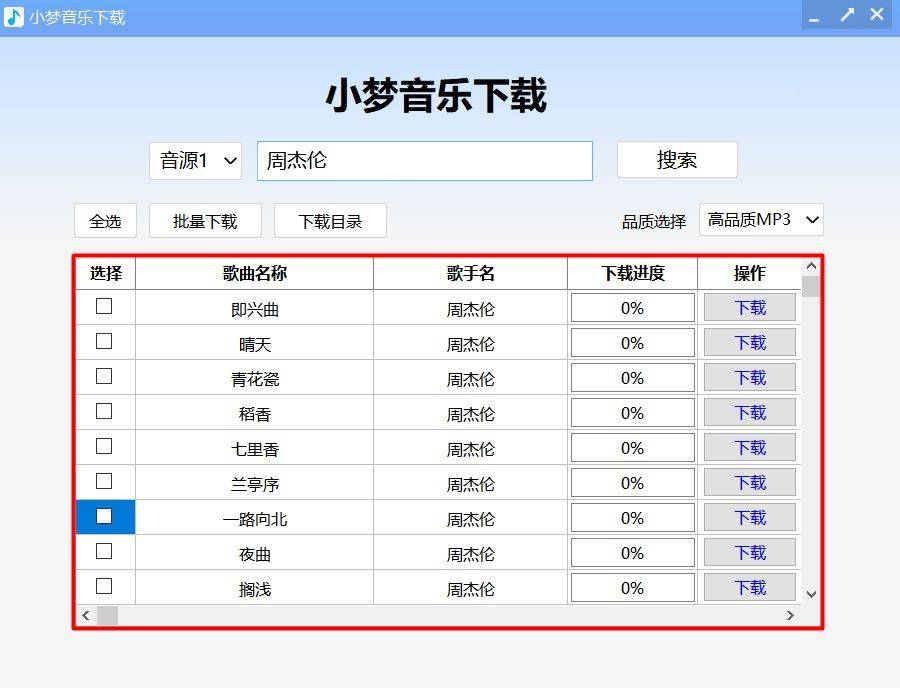Click the music note icon in the title bar
Image resolution: width=900 pixels, height=688 pixels.
(12, 15)
